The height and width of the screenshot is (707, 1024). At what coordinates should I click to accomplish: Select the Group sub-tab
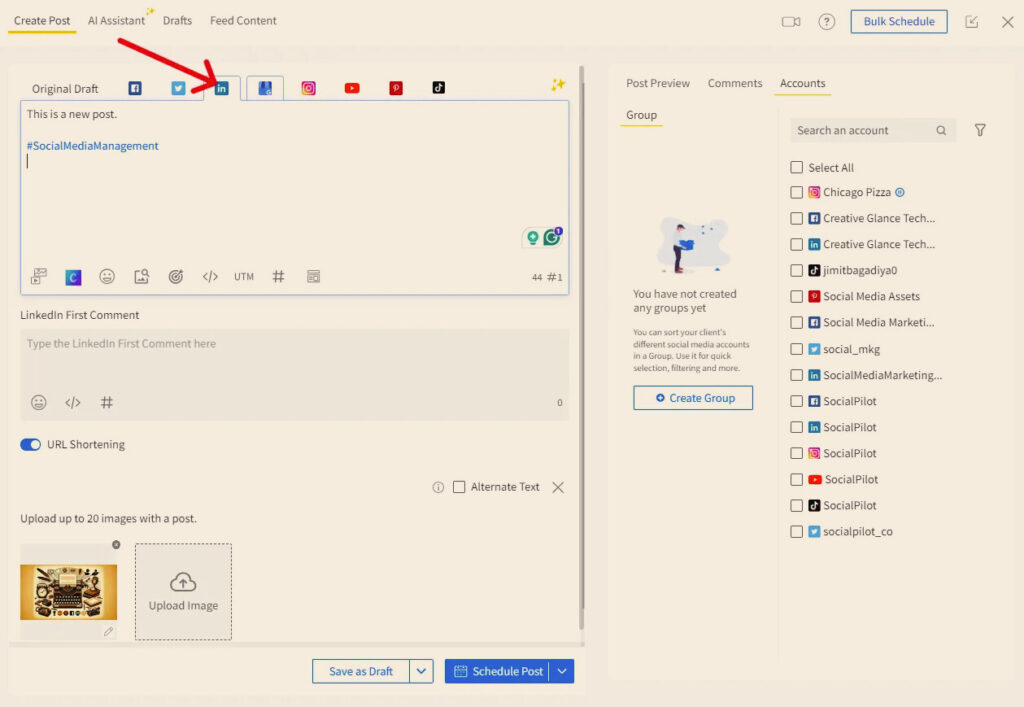pyautogui.click(x=641, y=115)
